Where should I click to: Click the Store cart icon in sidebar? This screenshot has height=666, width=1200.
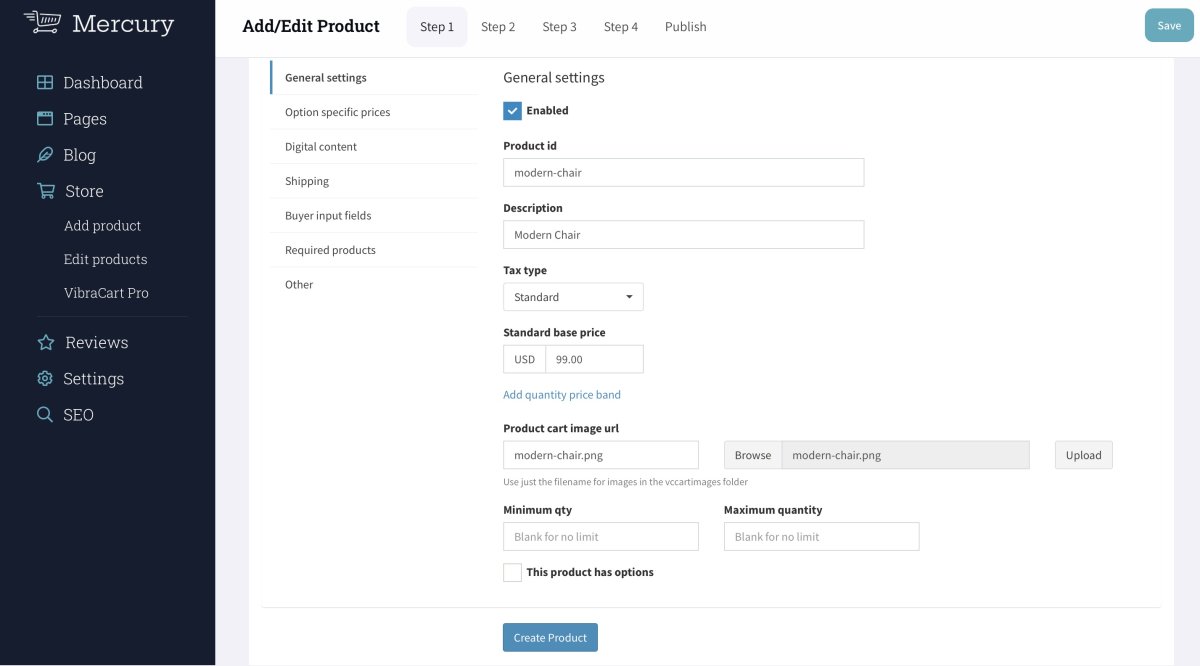pos(45,191)
